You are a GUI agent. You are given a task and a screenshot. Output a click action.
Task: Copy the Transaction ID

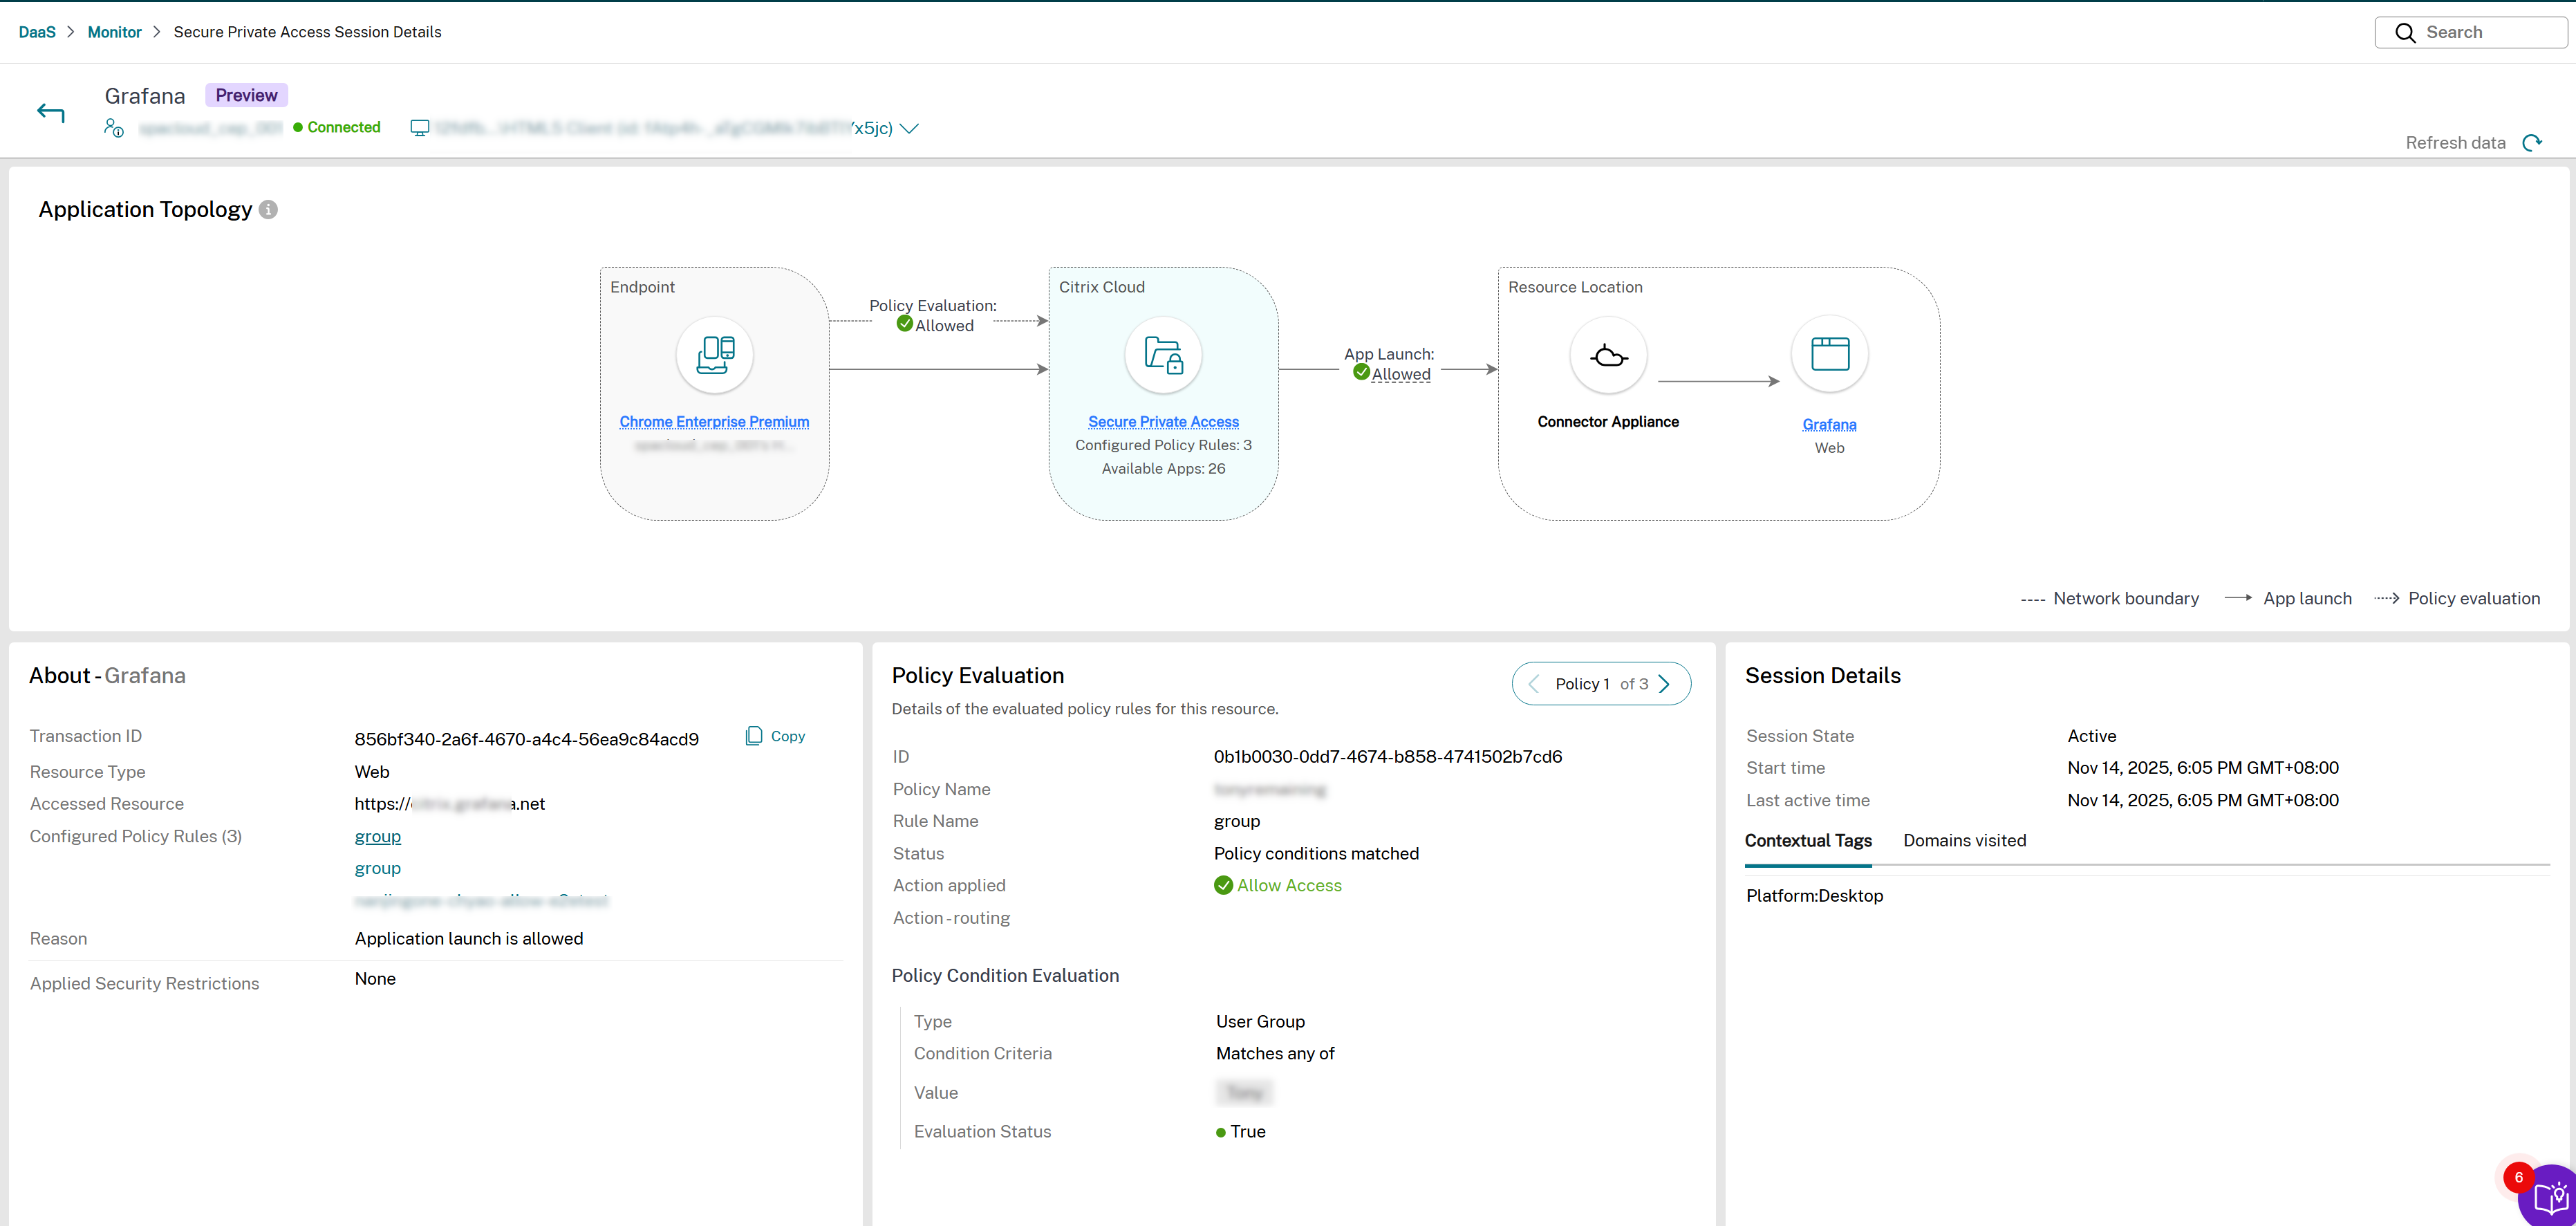(775, 736)
